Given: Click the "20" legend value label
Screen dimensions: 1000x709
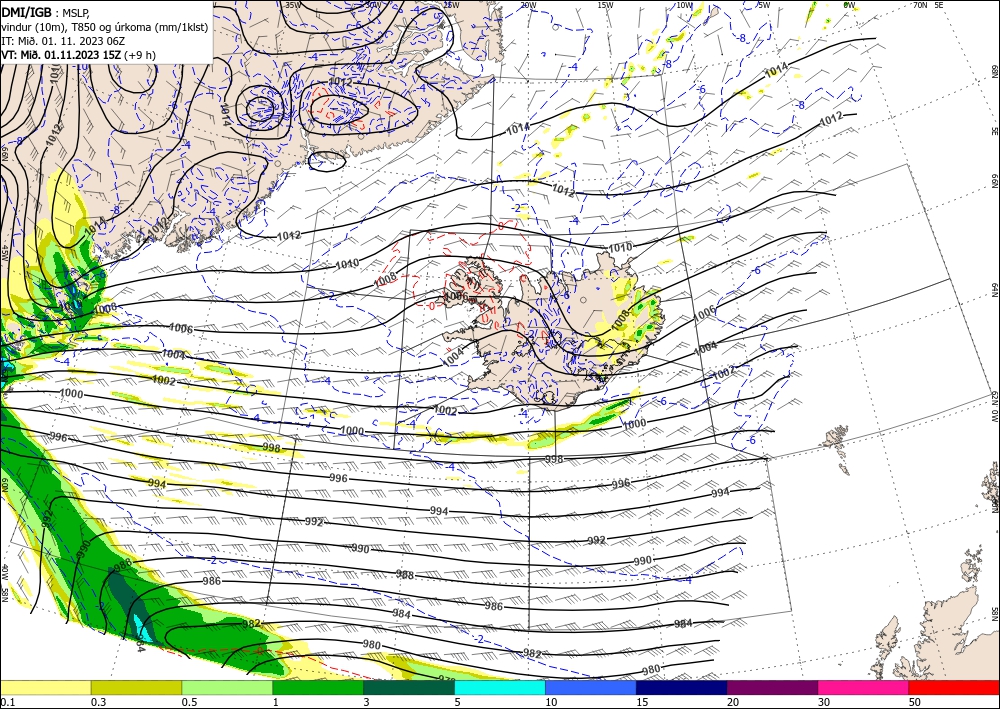Looking at the screenshot, I should (733, 702).
